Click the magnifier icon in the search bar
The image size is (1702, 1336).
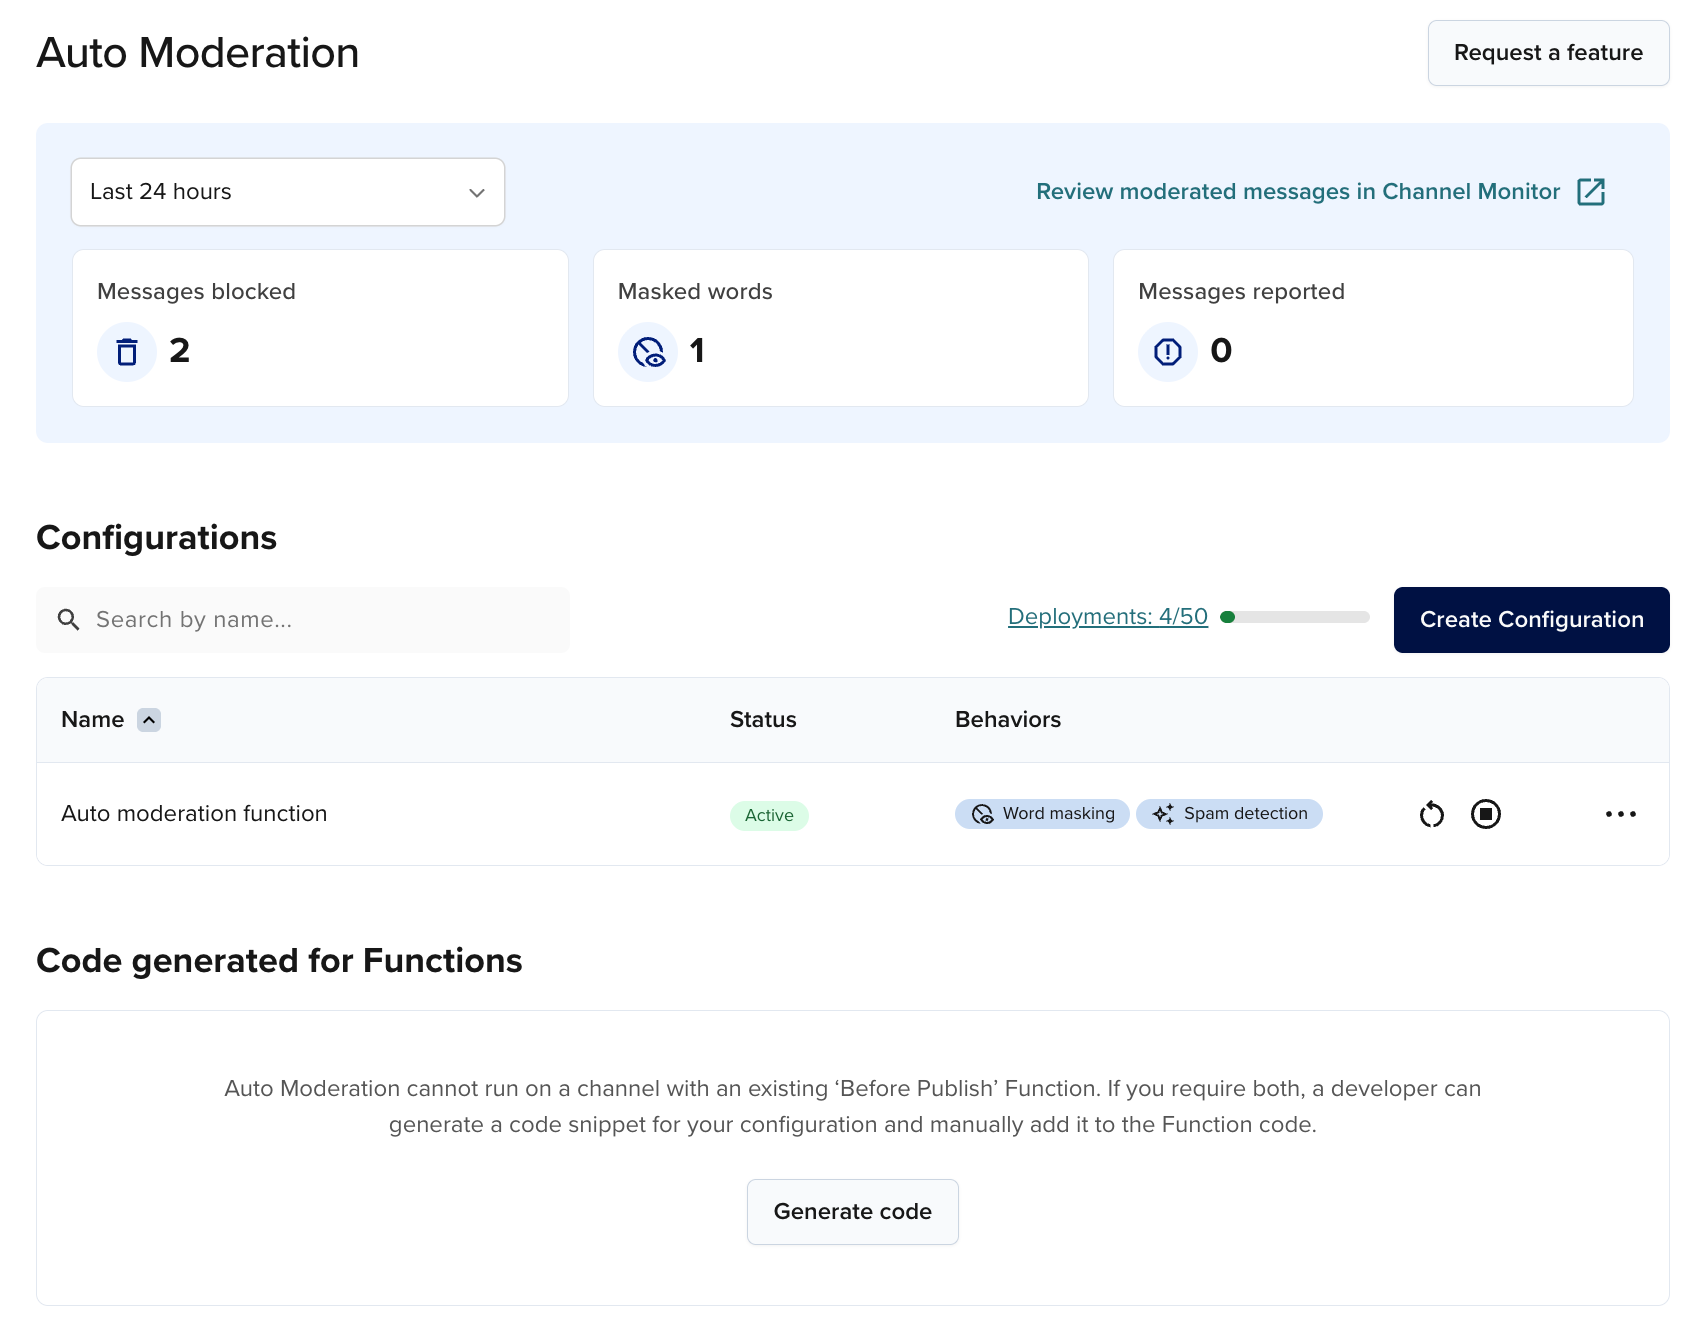coord(68,619)
